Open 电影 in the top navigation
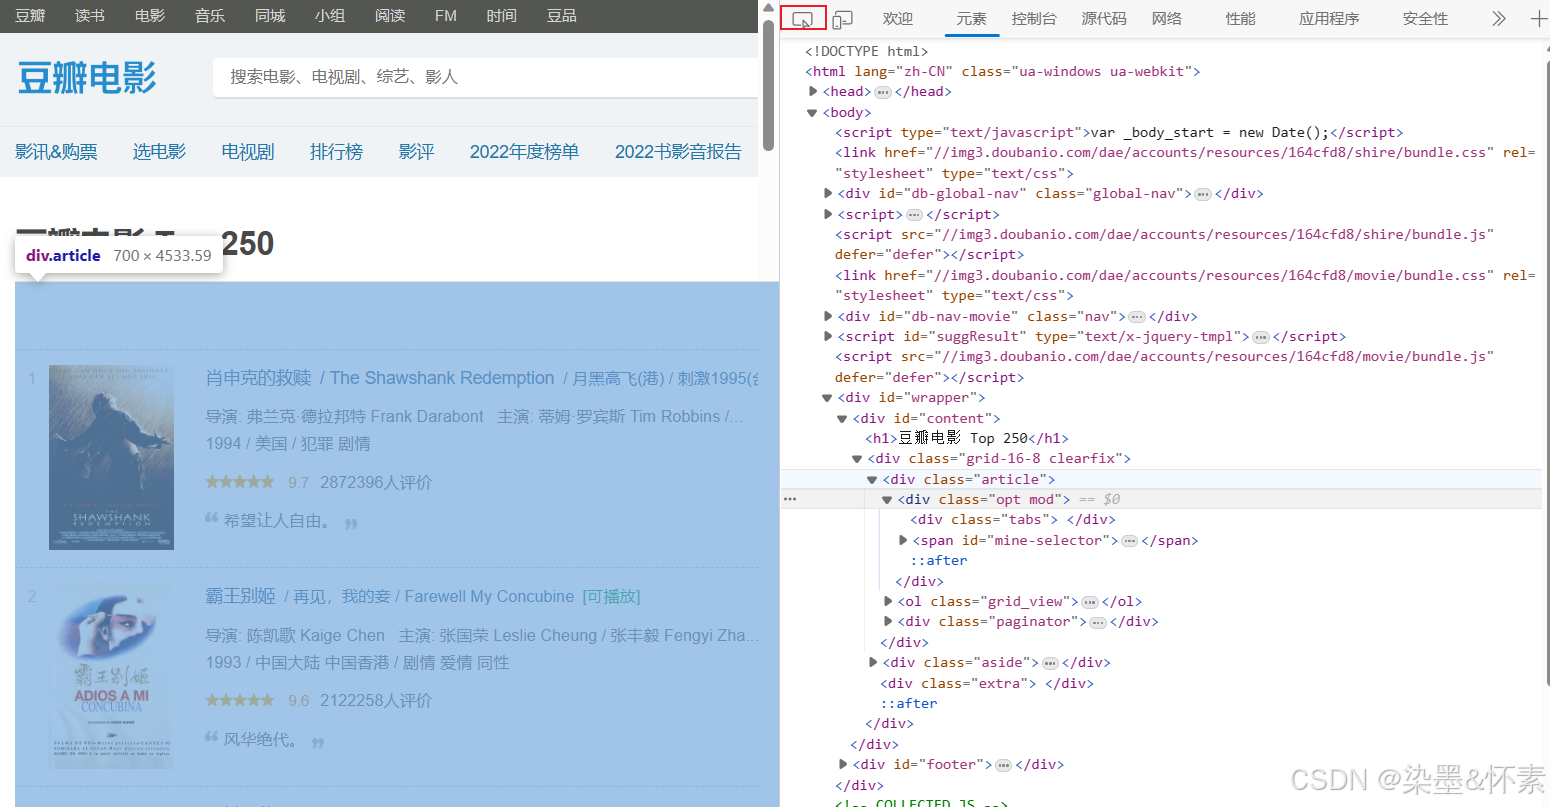The image size is (1550, 807). [150, 16]
